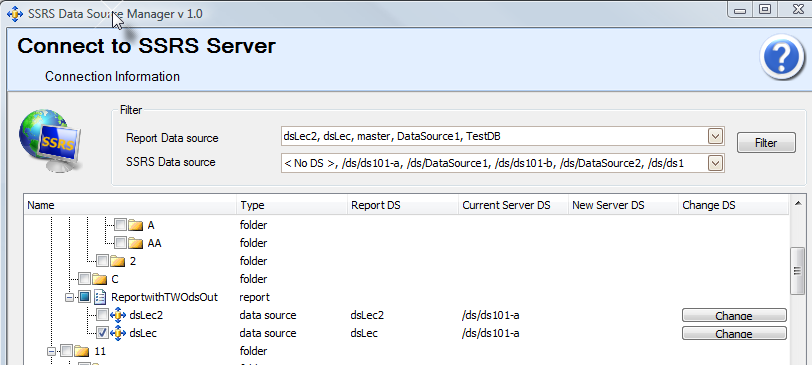
Task: Sort by the Current Server DS column header
Action: (513, 206)
